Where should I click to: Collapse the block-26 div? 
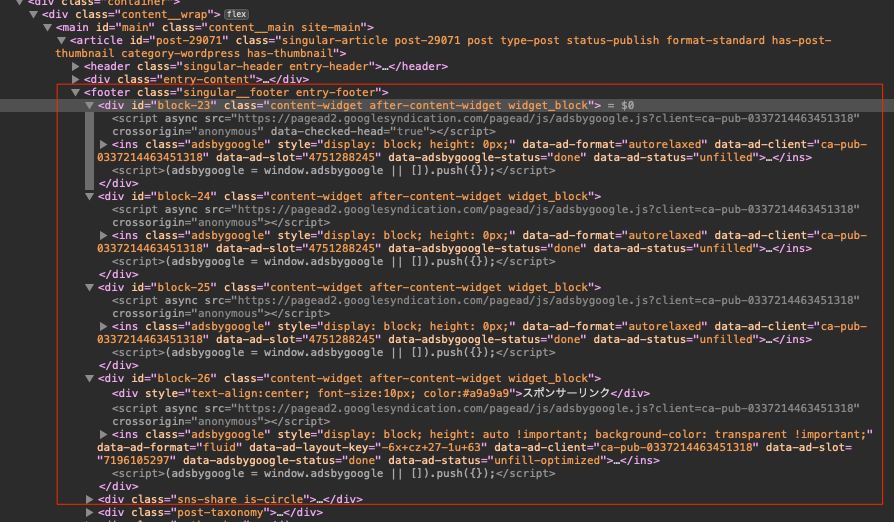[90, 378]
